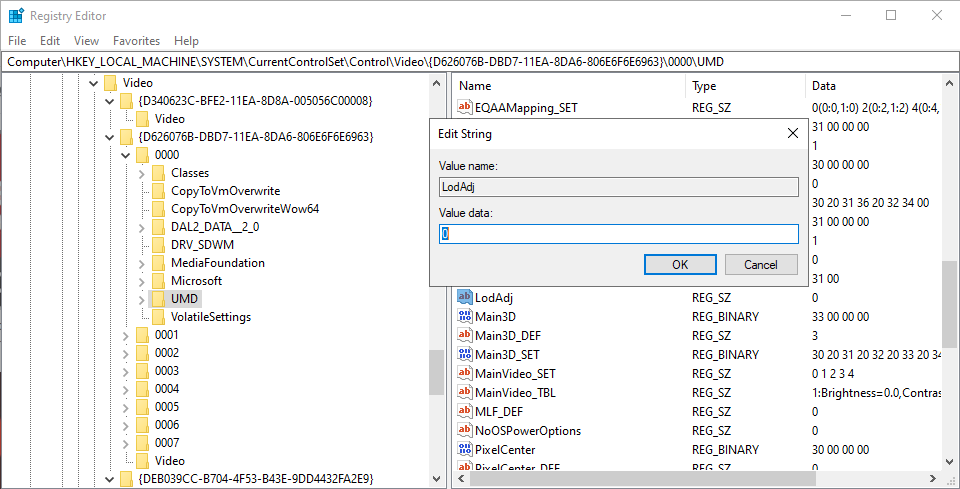Select the Video subkey under {D340623C...}
Screen dimensions: 960x489
[170, 119]
